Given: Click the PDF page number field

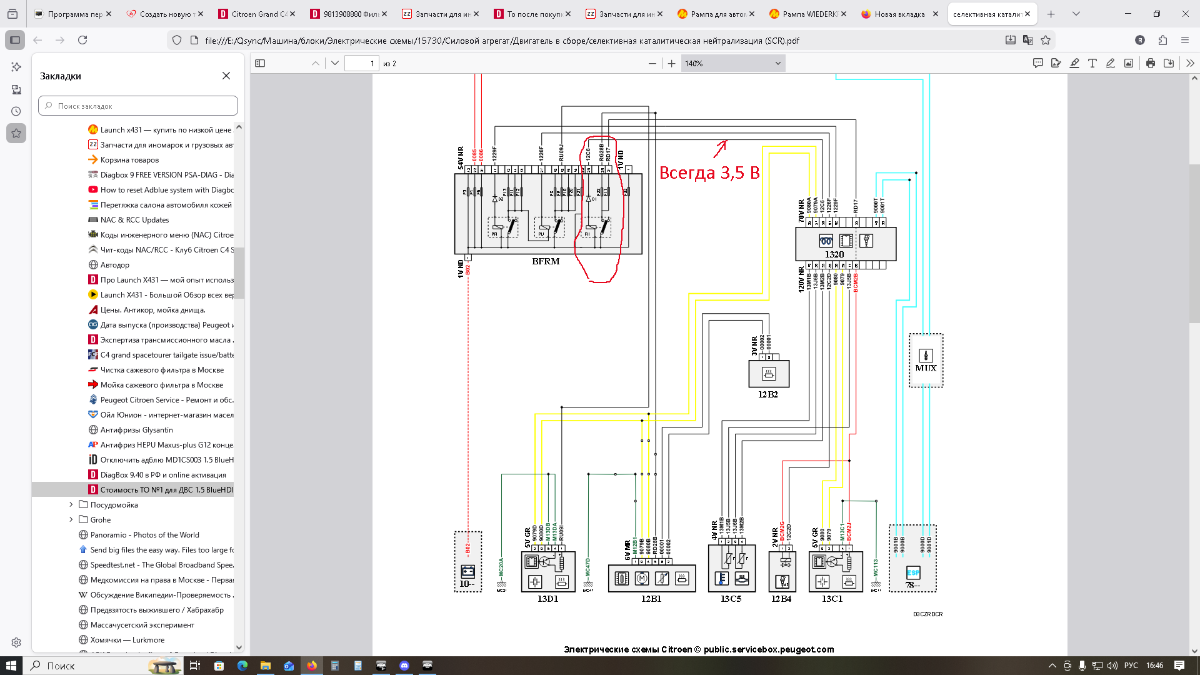Looking at the screenshot, I should [x=360, y=63].
